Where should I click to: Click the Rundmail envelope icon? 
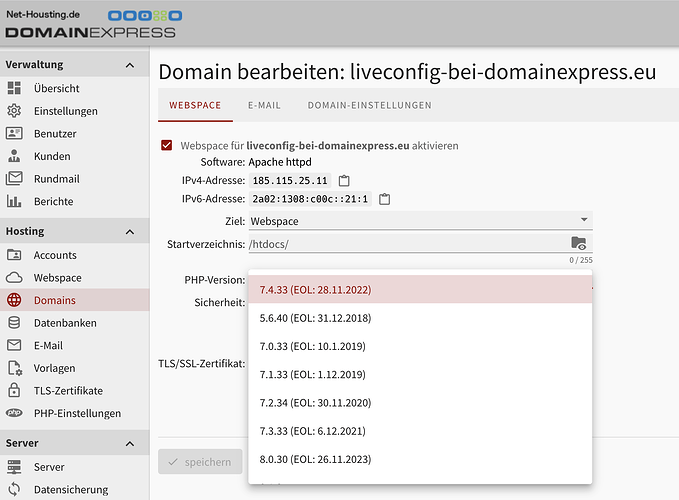[x=14, y=178]
